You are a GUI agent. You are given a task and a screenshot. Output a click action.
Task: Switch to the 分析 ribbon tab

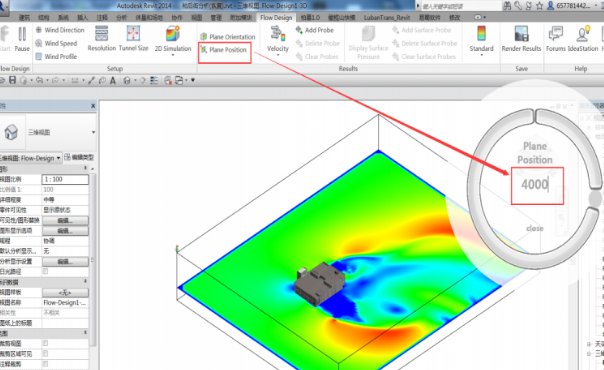pos(121,18)
